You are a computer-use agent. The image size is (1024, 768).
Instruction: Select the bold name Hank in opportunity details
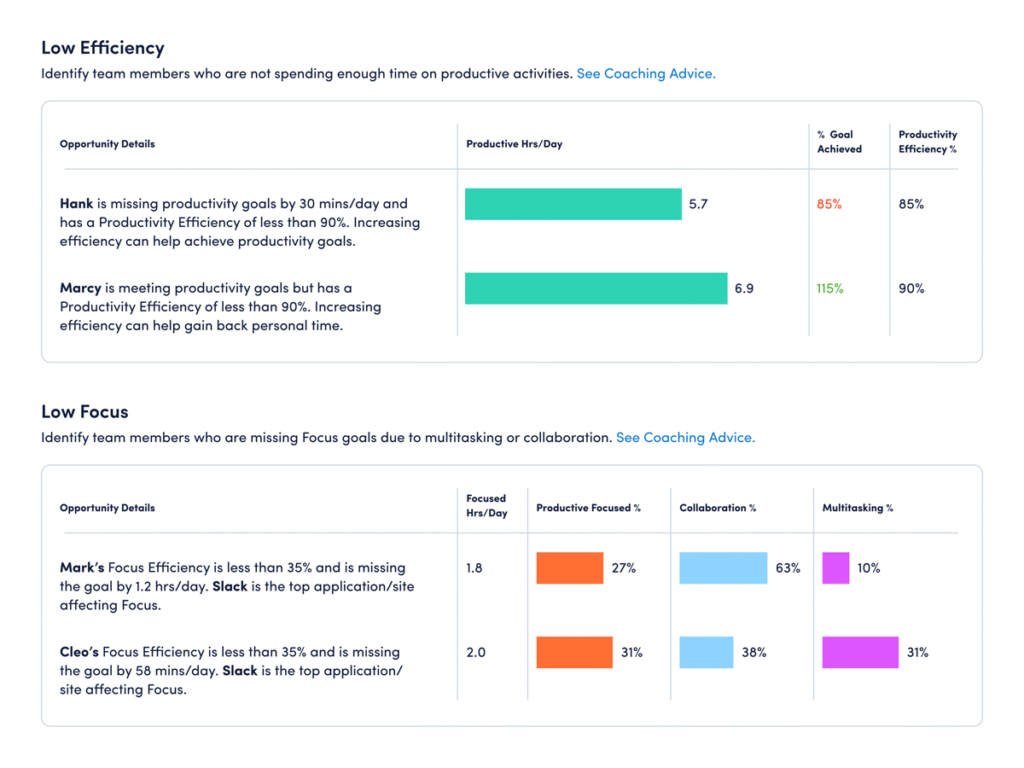point(76,203)
